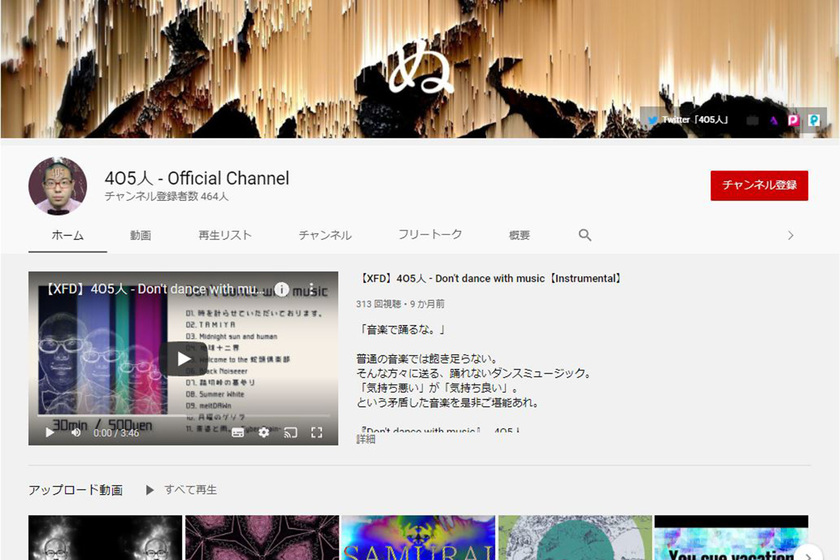Click the pink P icon in banner links

793,120
